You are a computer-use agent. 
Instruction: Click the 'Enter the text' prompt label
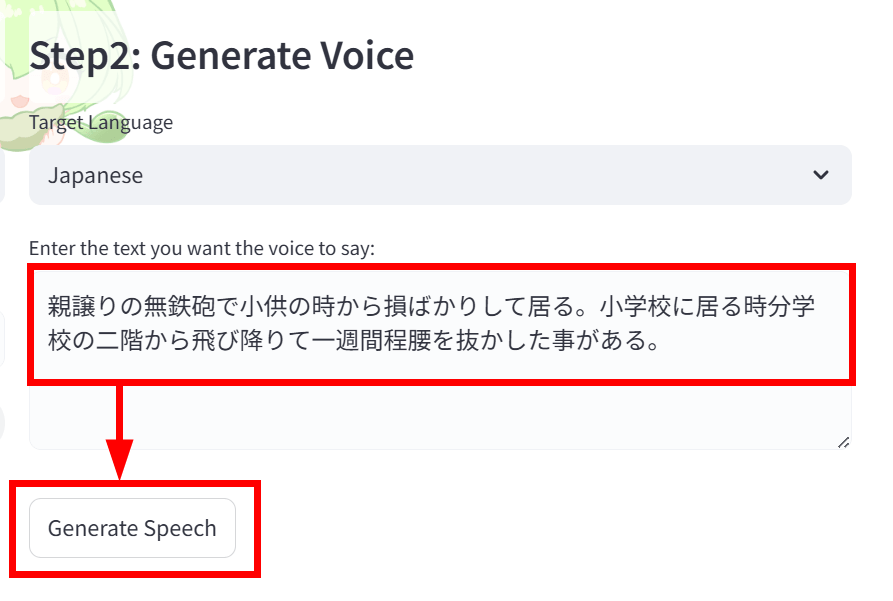pos(201,248)
